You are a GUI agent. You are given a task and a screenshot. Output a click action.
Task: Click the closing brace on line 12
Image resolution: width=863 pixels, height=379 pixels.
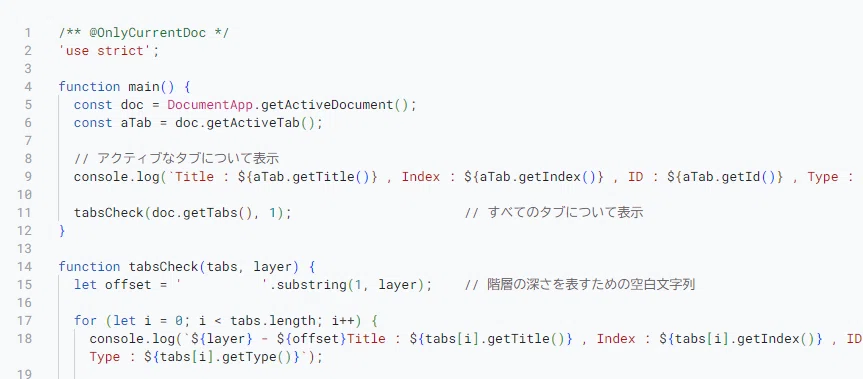click(62, 230)
